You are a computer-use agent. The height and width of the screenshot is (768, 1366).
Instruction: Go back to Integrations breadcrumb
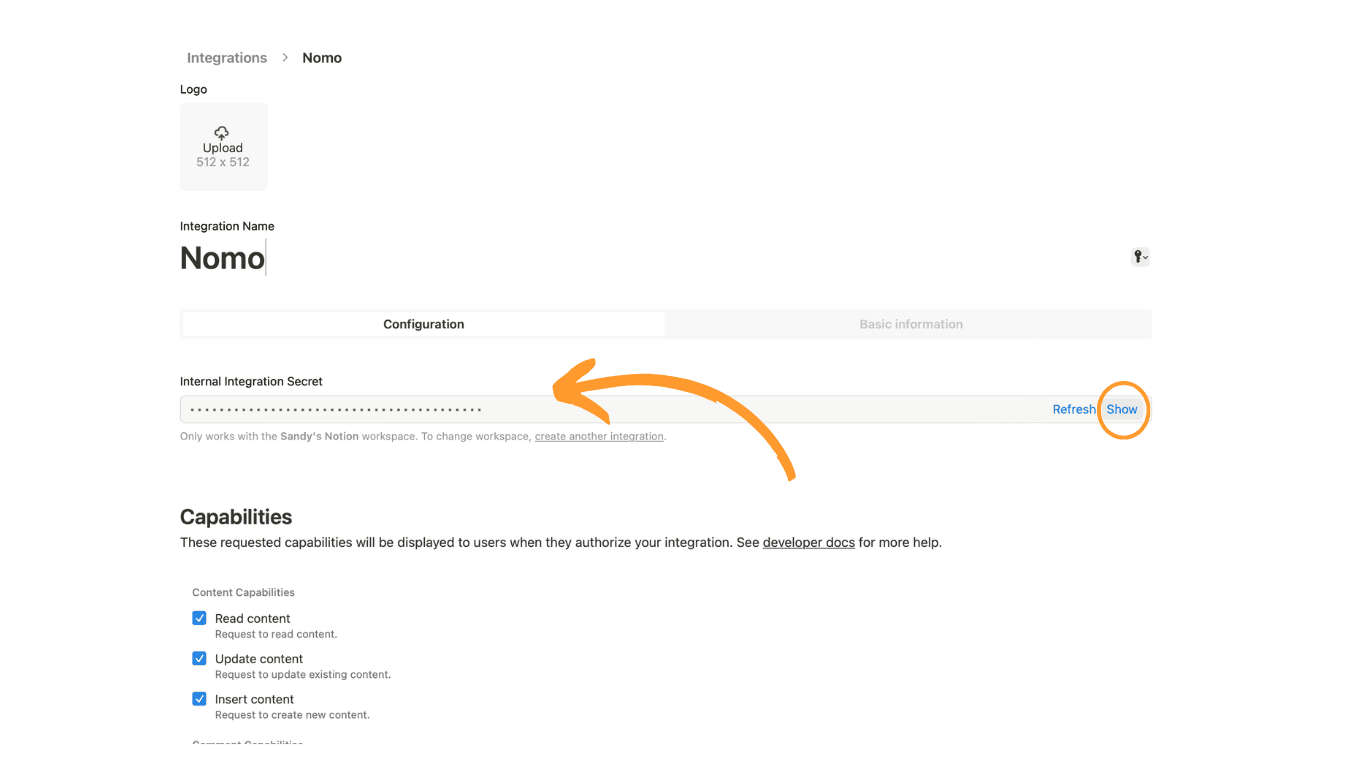click(227, 58)
